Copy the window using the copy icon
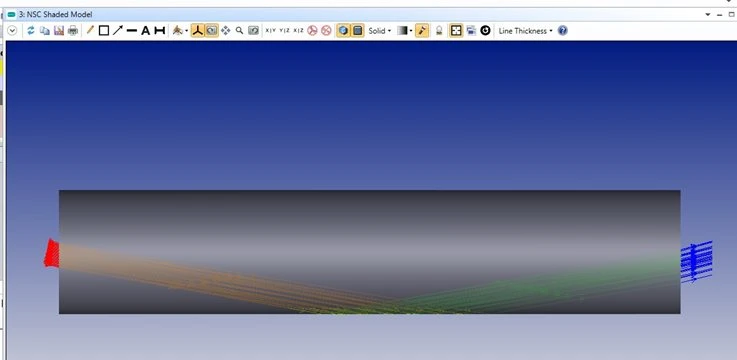This screenshot has width=737, height=360. tap(45, 31)
